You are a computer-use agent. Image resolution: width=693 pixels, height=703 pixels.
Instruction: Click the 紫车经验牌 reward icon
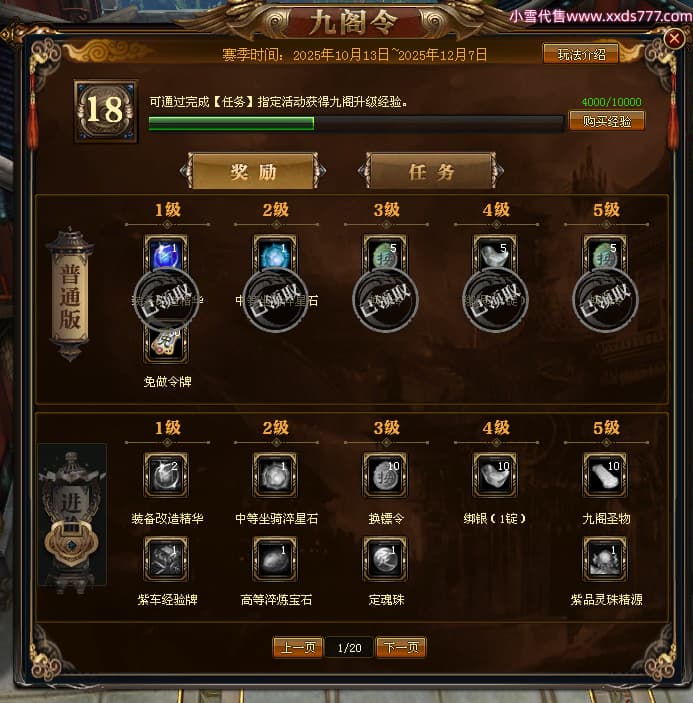166,559
